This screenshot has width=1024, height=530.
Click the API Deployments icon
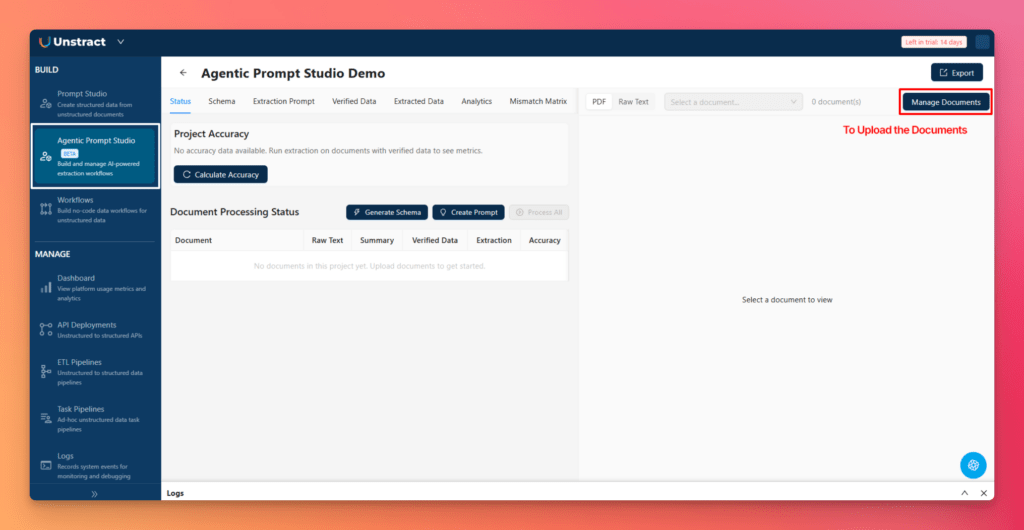pyautogui.click(x=46, y=329)
